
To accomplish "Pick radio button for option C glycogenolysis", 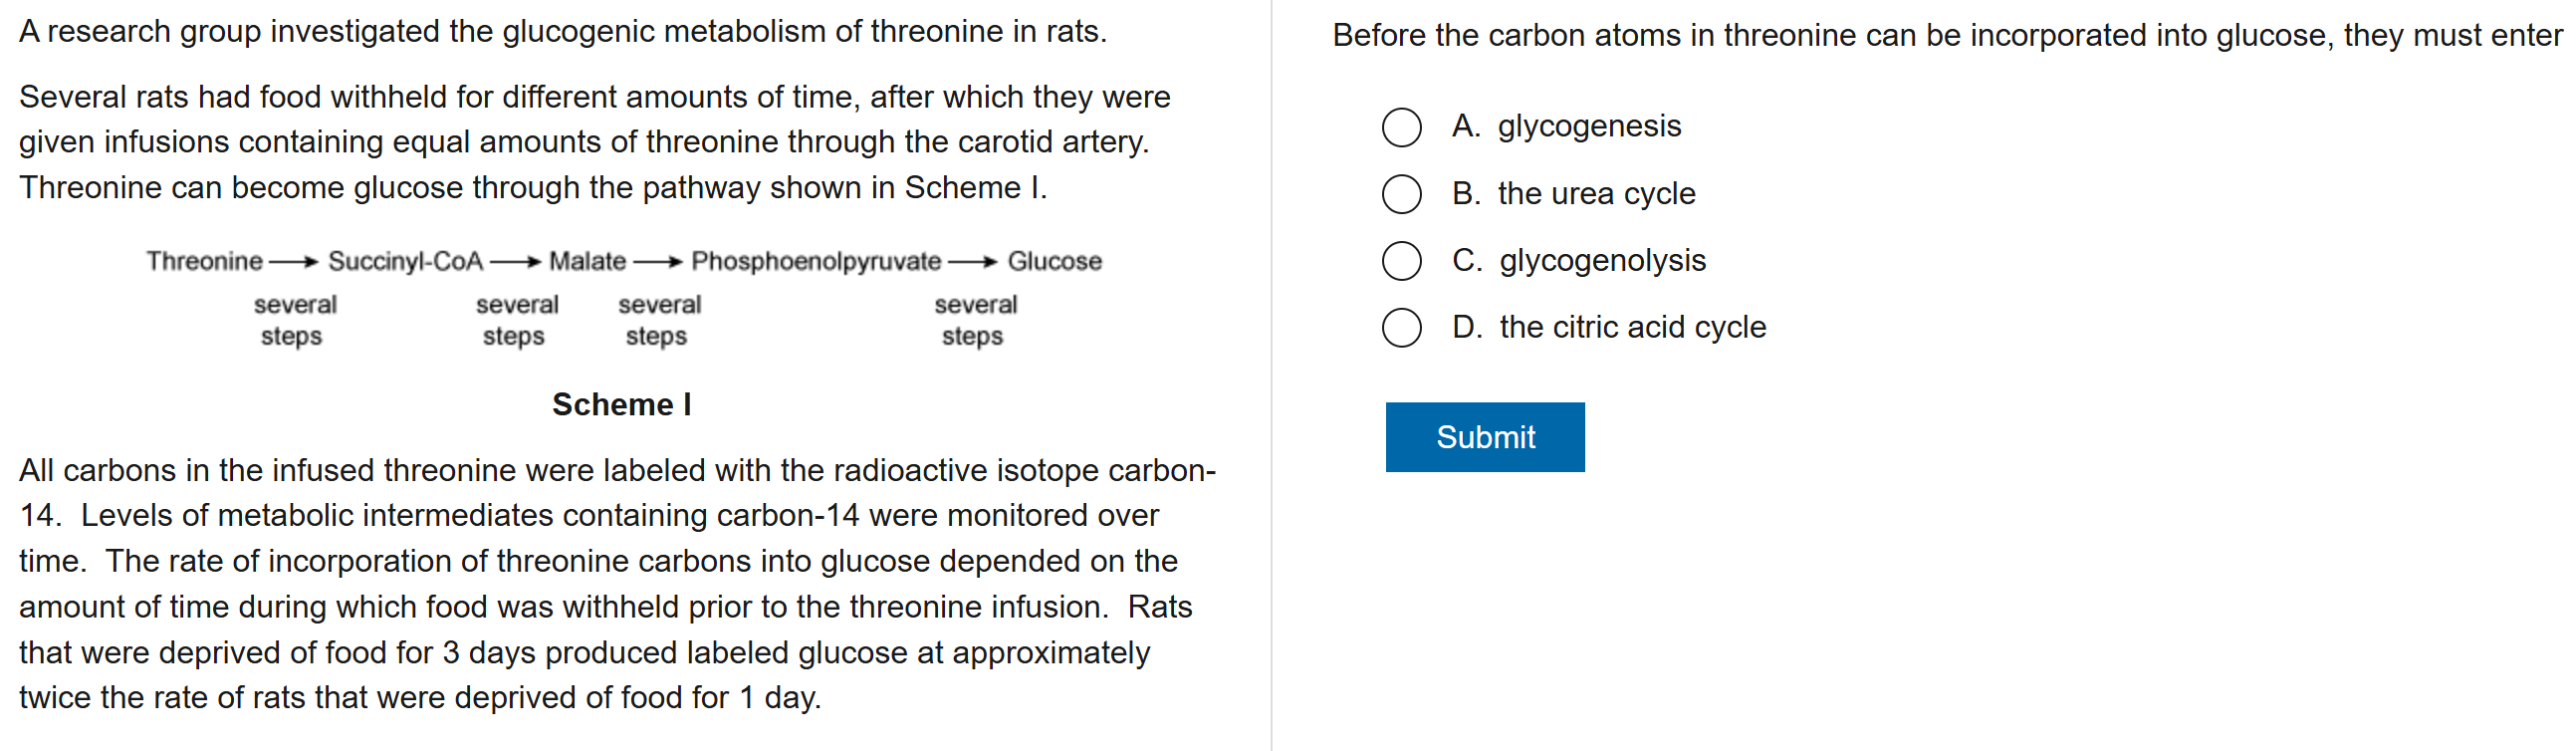I will (x=1401, y=260).
